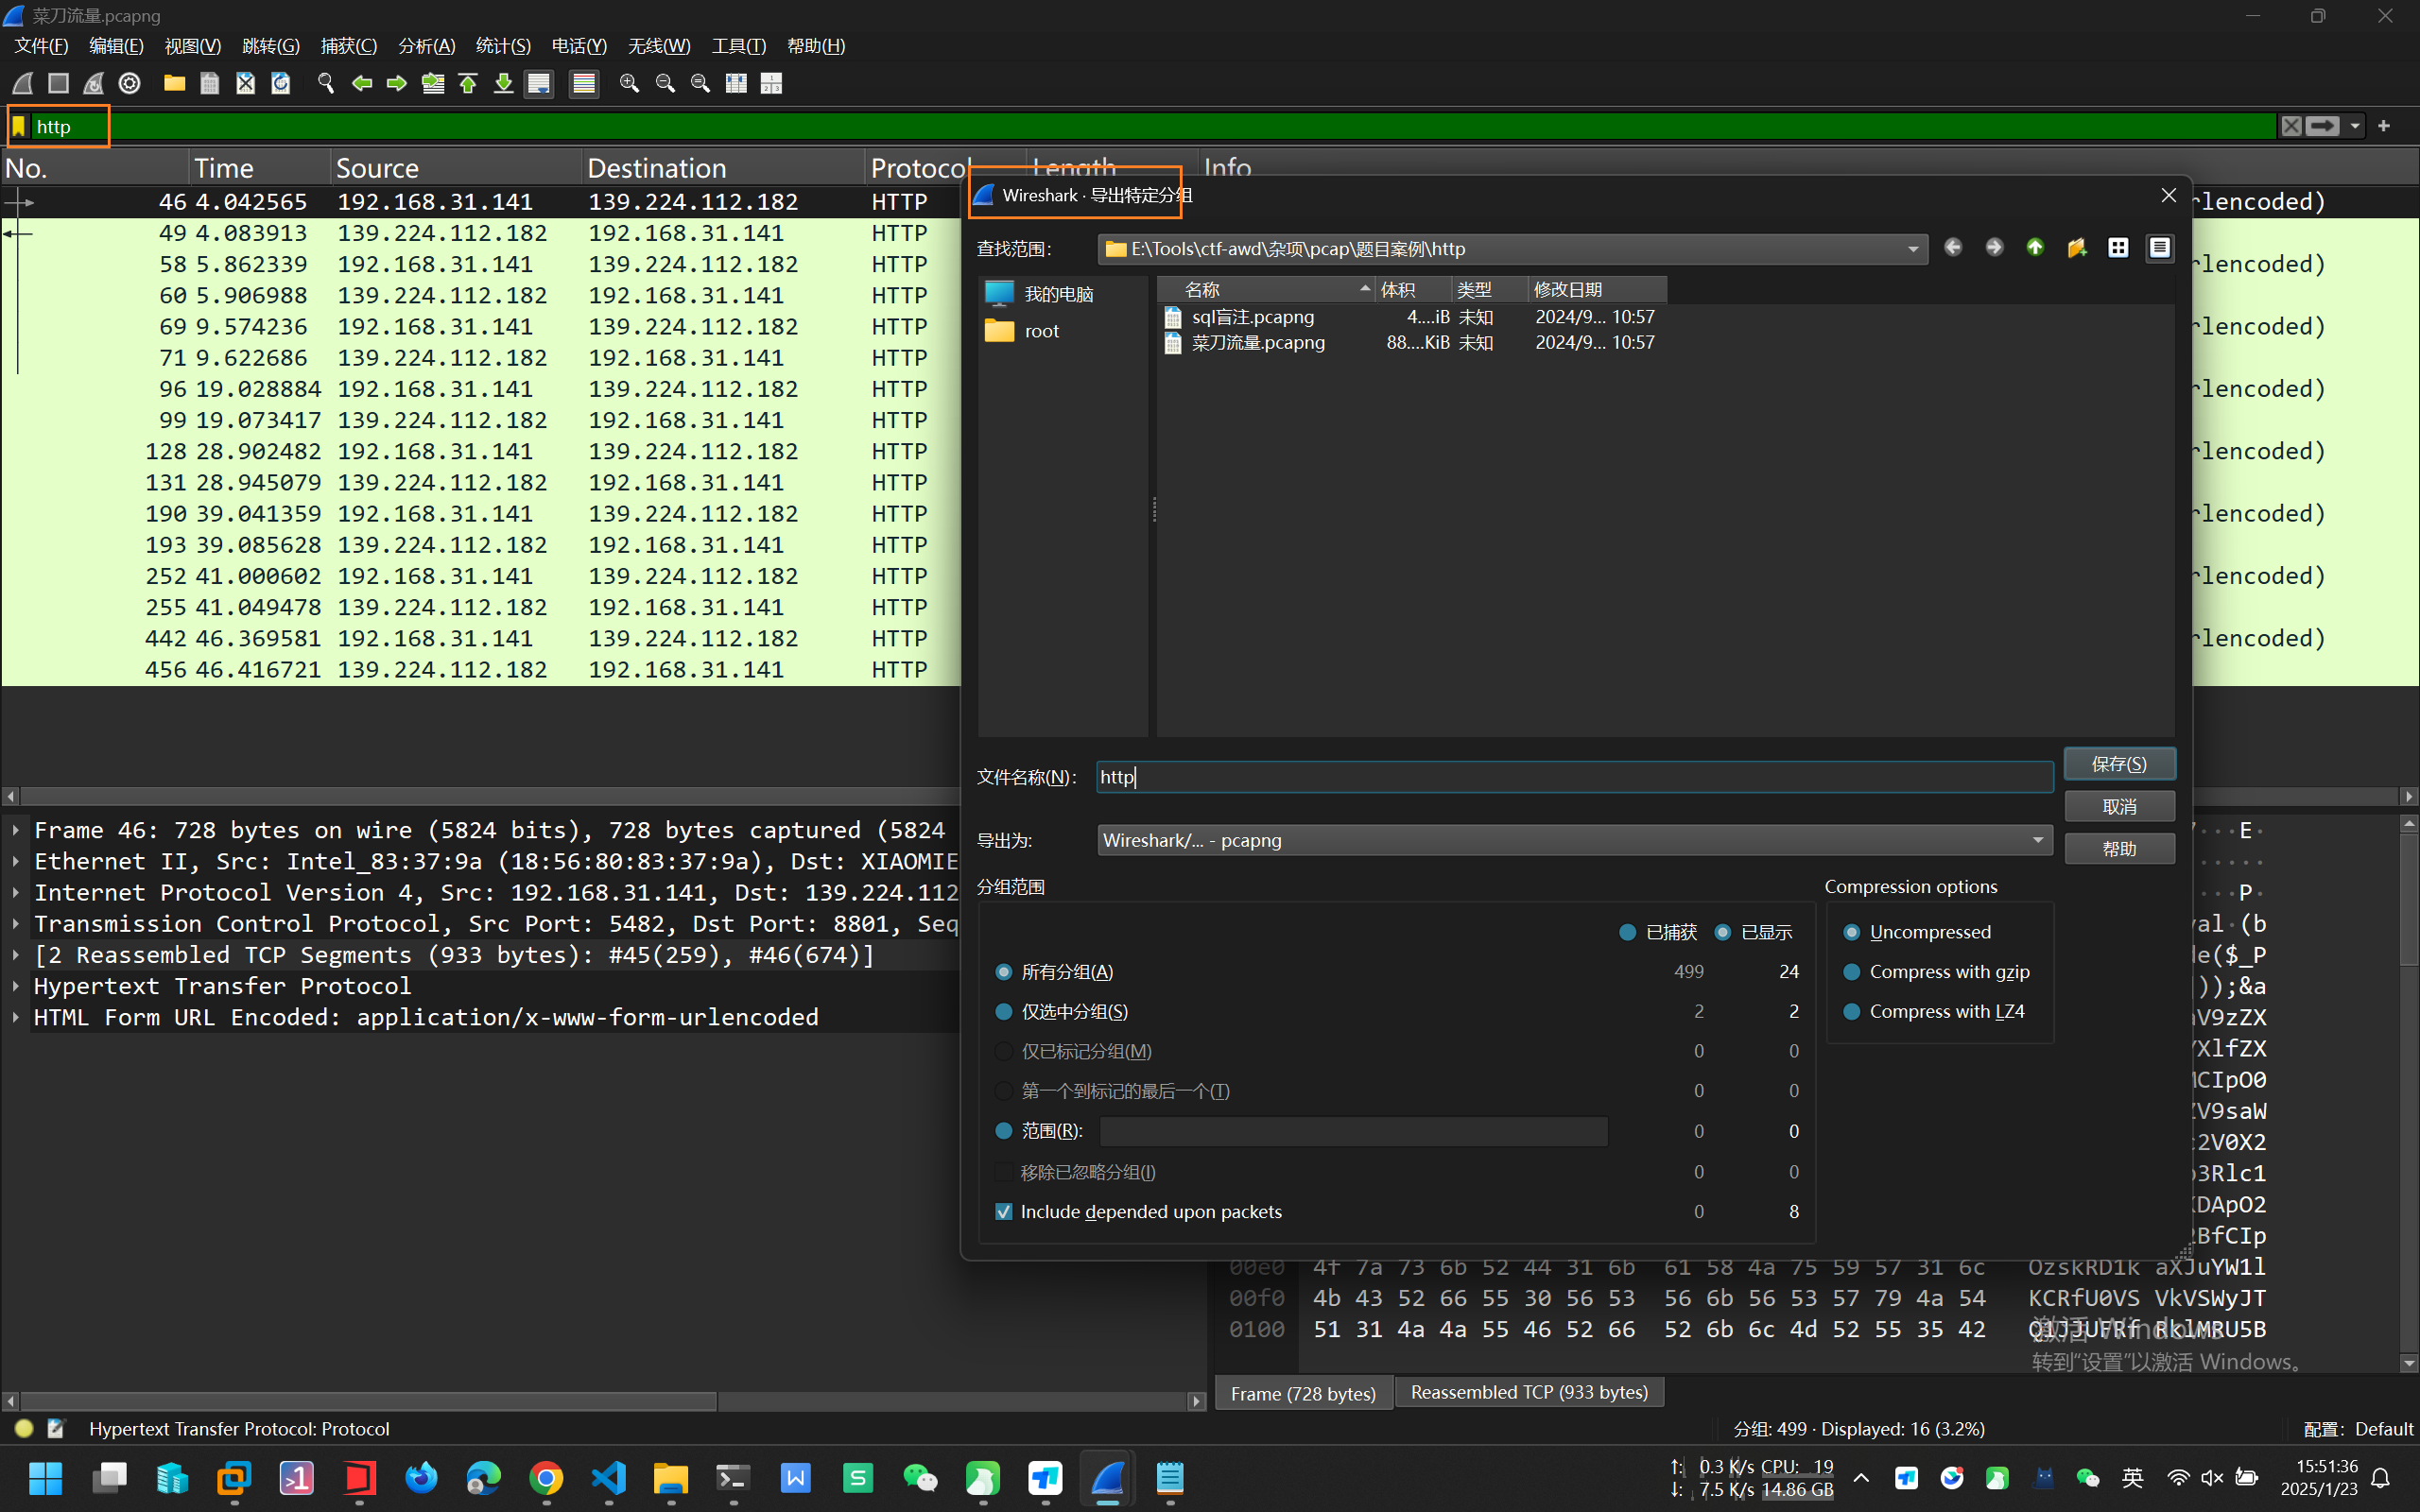The width and height of the screenshot is (2420, 1512).
Task: Click the 保存(S) button
Action: [x=2118, y=764]
